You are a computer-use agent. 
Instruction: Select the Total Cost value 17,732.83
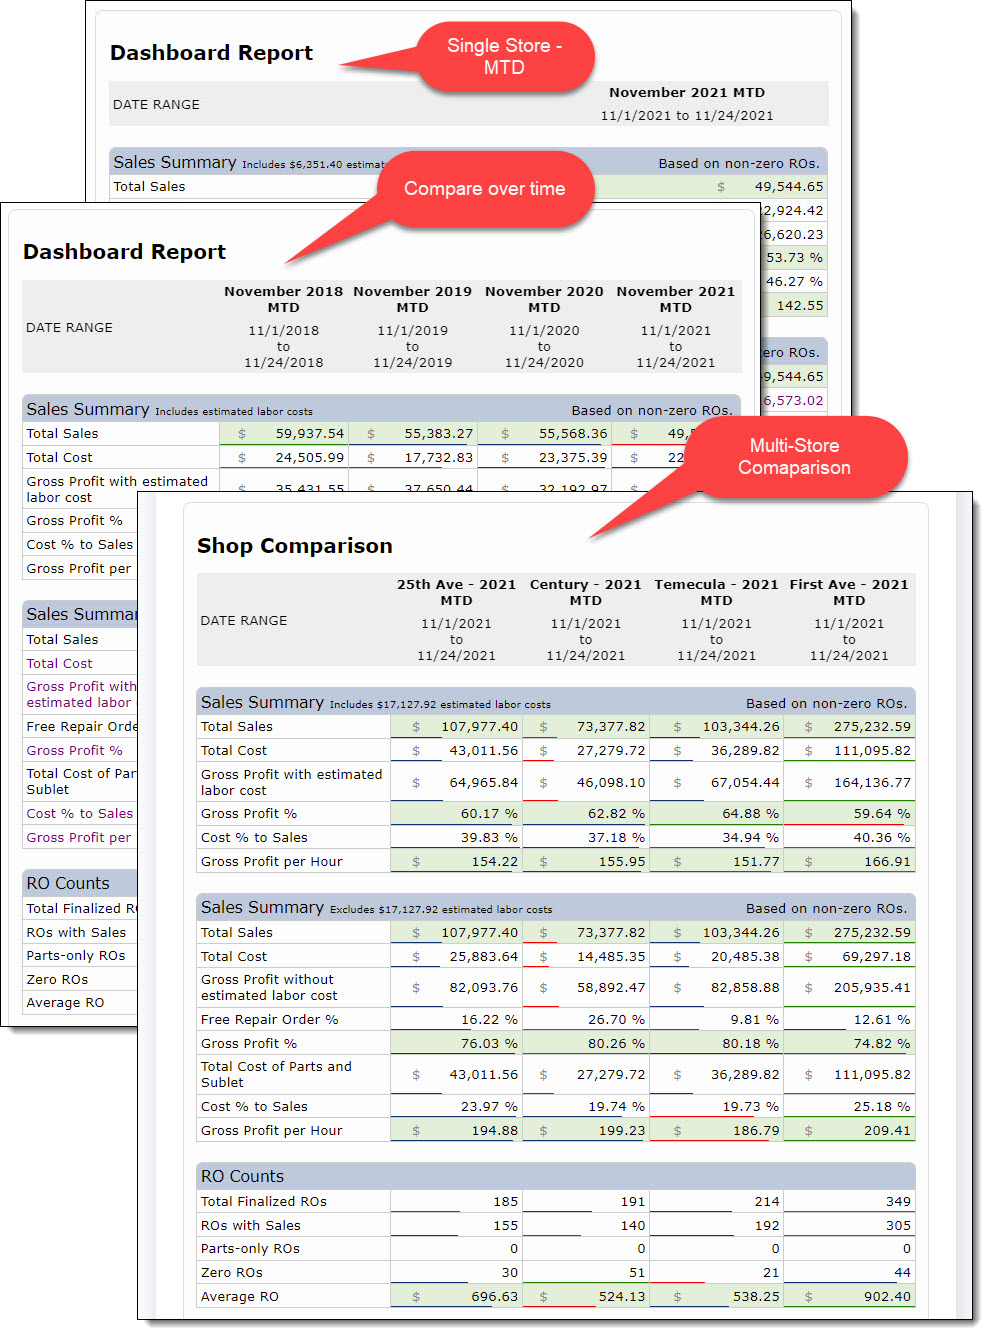click(439, 458)
